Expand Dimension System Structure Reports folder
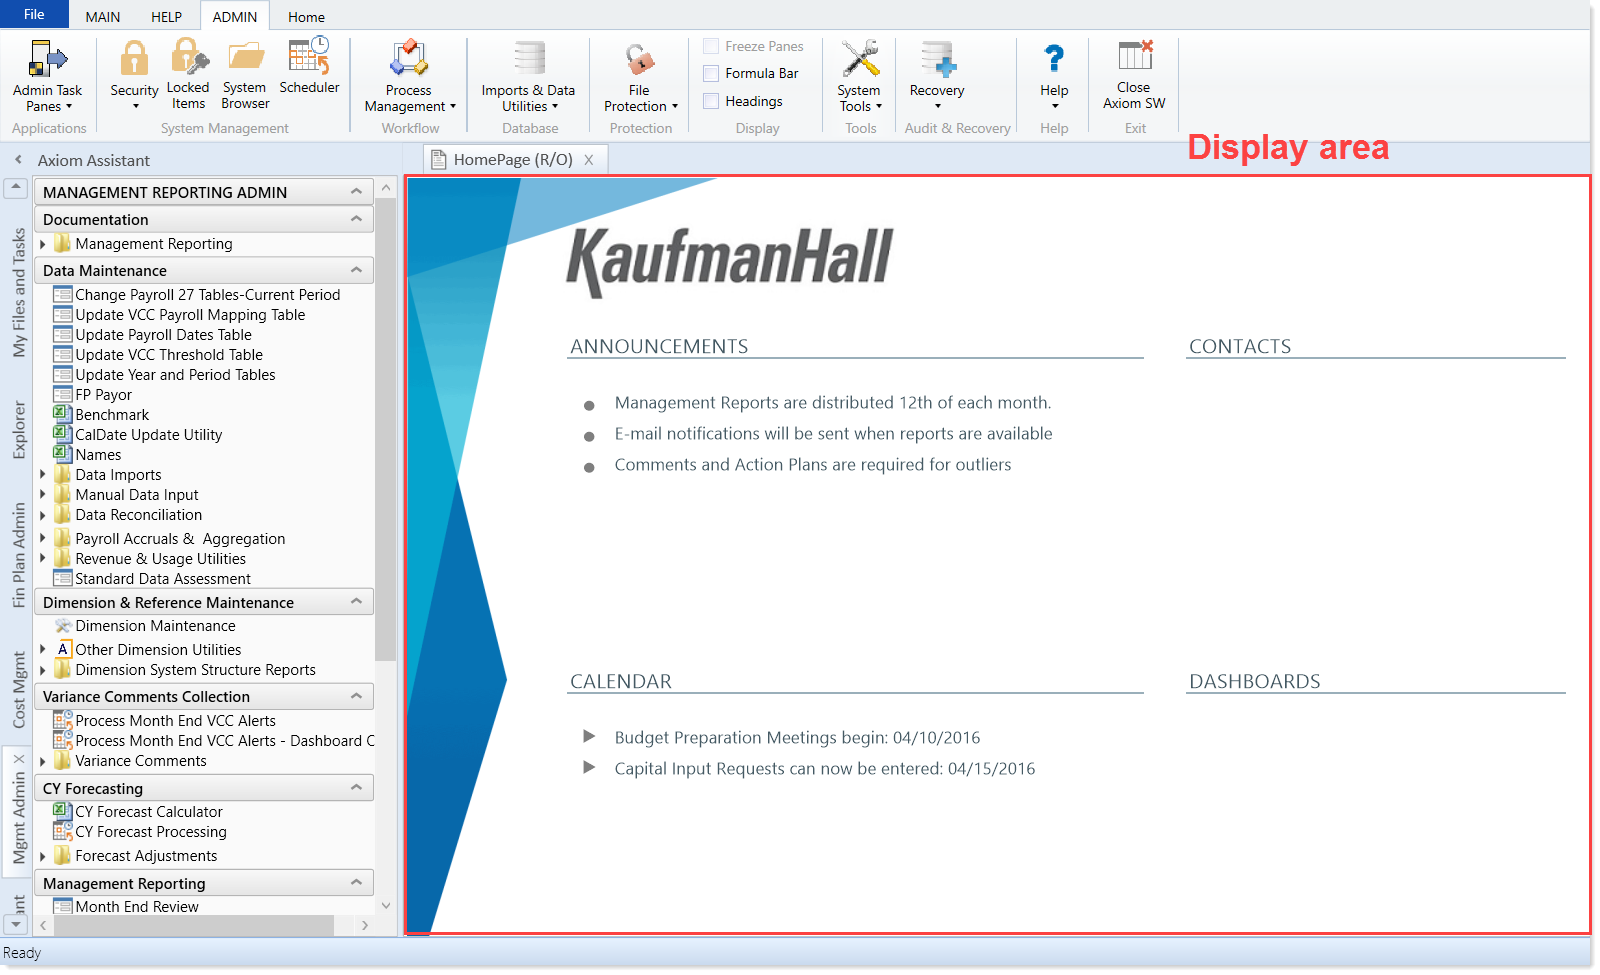 [43, 670]
